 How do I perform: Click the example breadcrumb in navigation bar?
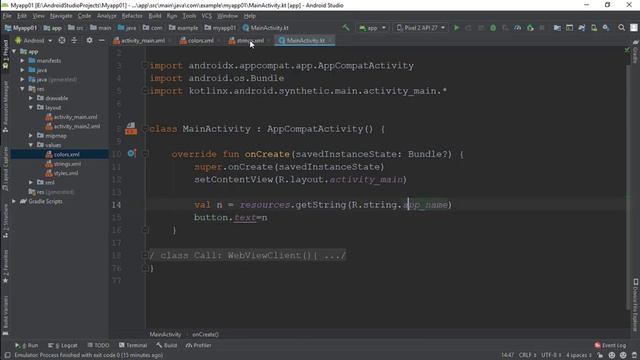(x=183, y=28)
